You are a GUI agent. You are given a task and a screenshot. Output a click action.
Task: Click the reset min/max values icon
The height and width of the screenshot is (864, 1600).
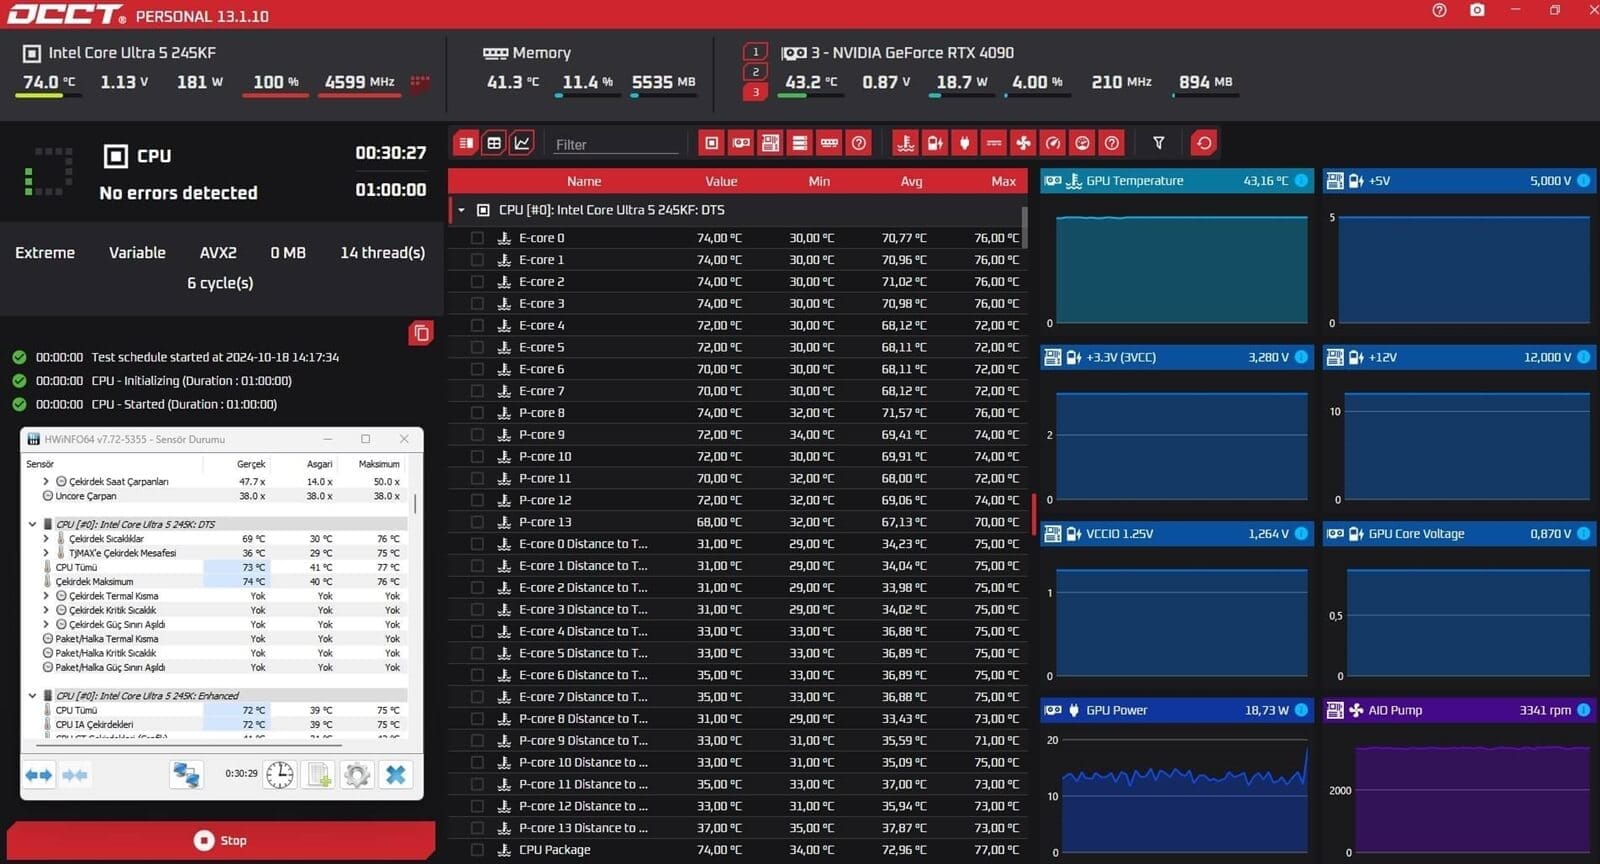tap(1204, 143)
